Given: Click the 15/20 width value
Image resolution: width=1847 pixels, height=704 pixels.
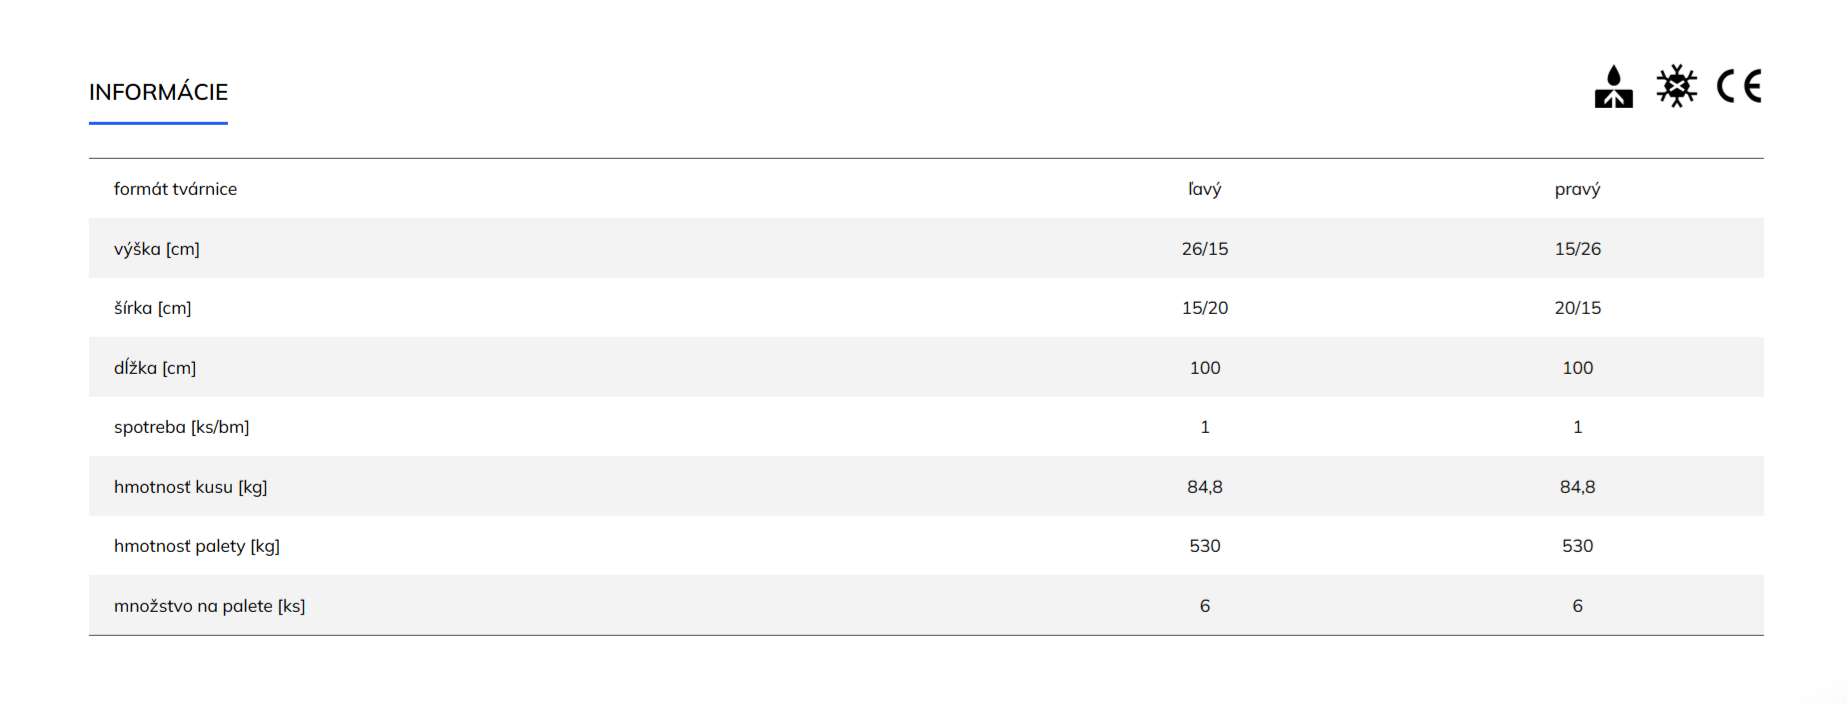Looking at the screenshot, I should pyautogui.click(x=1205, y=308).
